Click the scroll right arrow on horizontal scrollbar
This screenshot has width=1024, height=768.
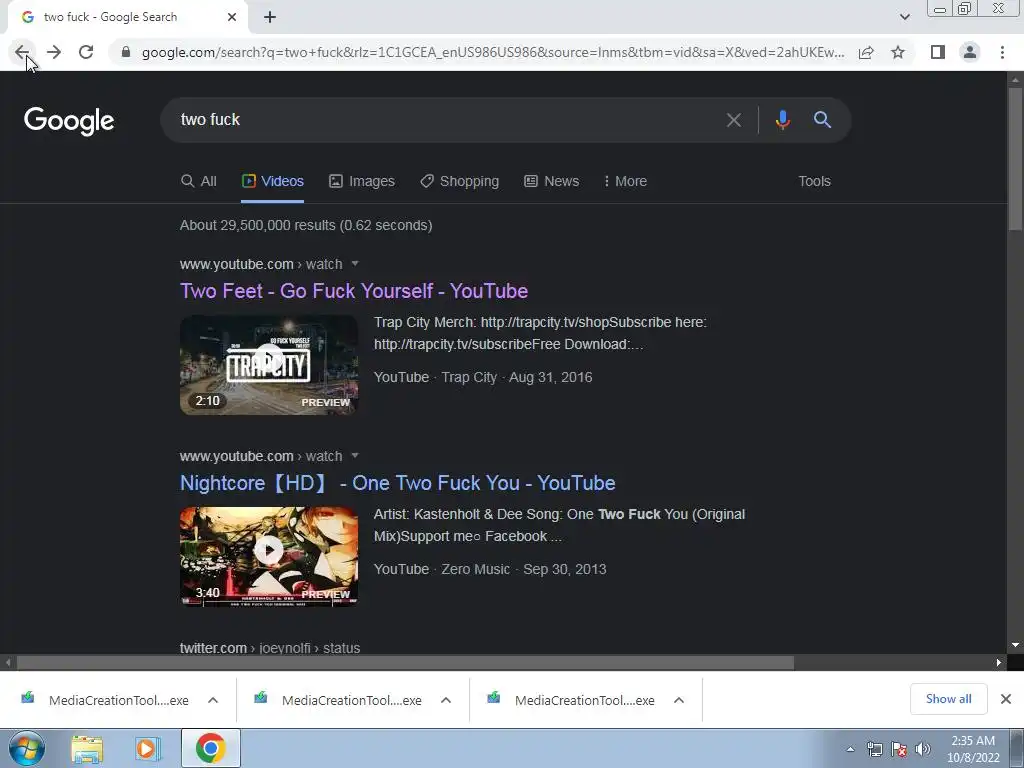tap(999, 663)
